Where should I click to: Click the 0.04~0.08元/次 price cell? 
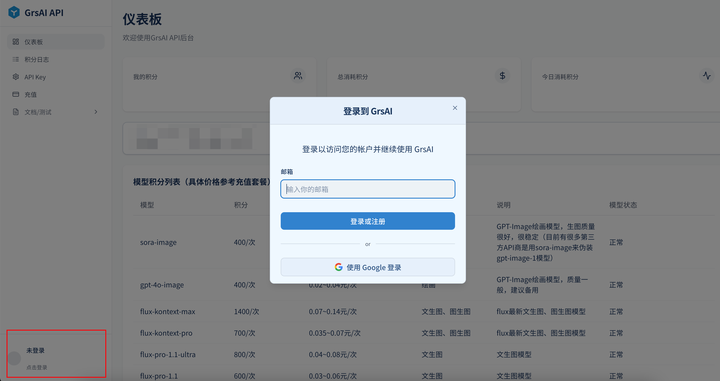332,354
